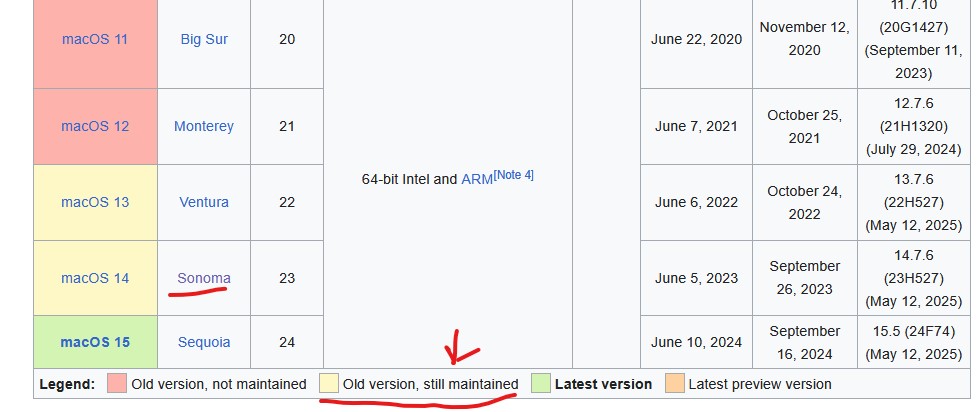
Task: Open the Big Sur article link
Action: [x=204, y=39]
